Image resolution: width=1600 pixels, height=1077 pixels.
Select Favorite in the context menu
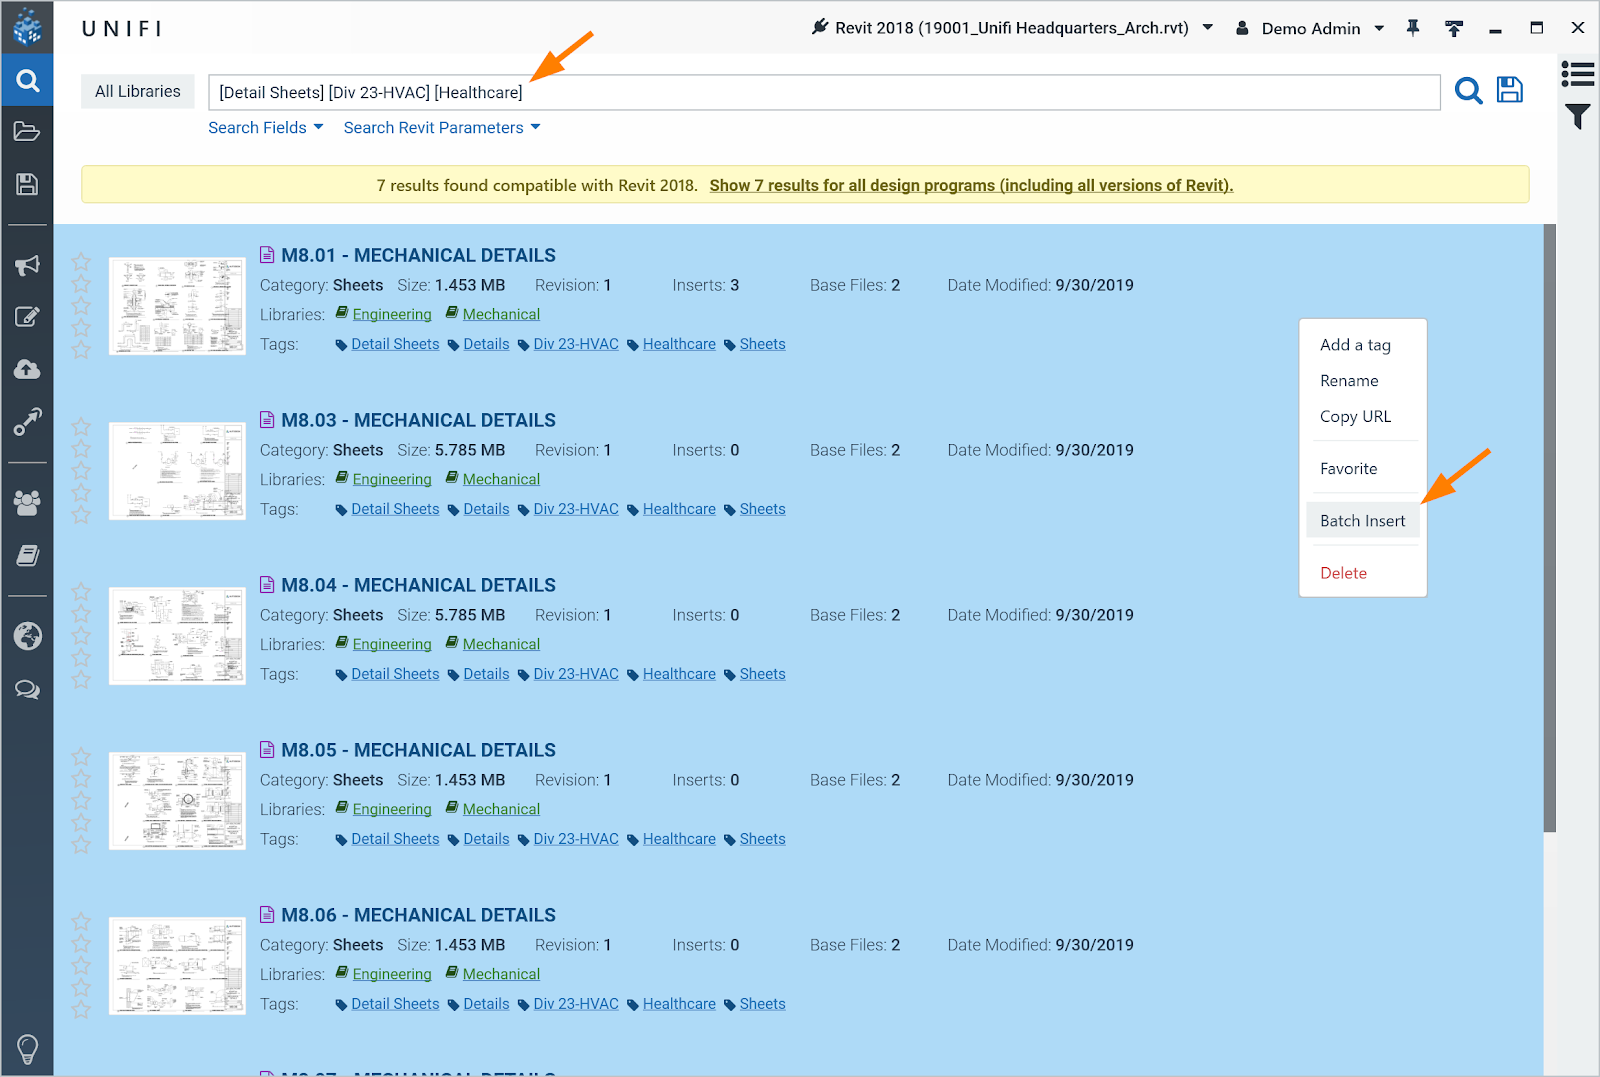1348,469
